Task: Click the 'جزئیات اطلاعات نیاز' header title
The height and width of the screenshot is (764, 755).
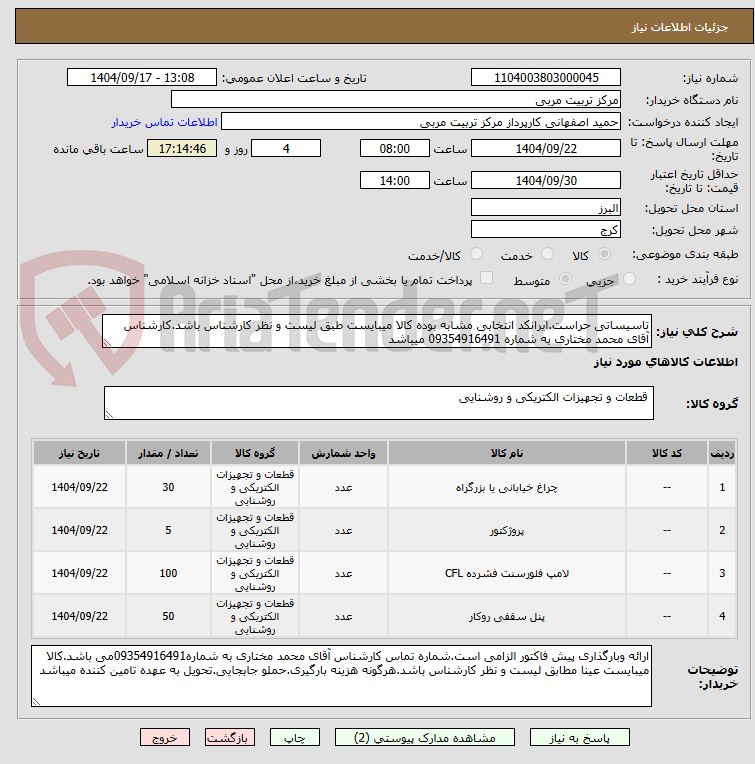Action: (680, 27)
